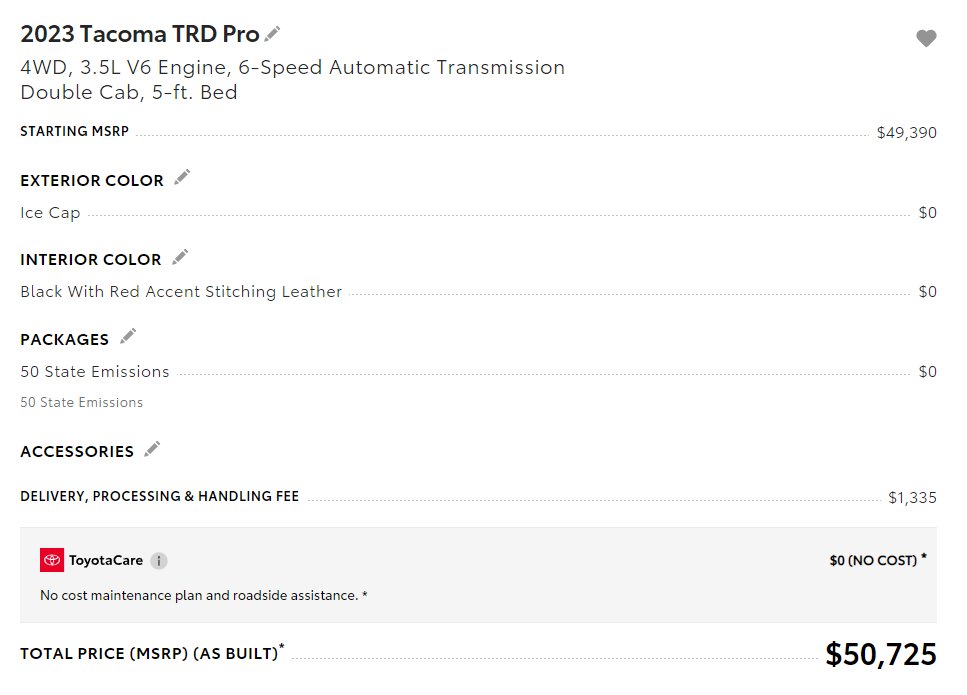
Task: Click the ToyotaCare label
Action: pos(106,560)
